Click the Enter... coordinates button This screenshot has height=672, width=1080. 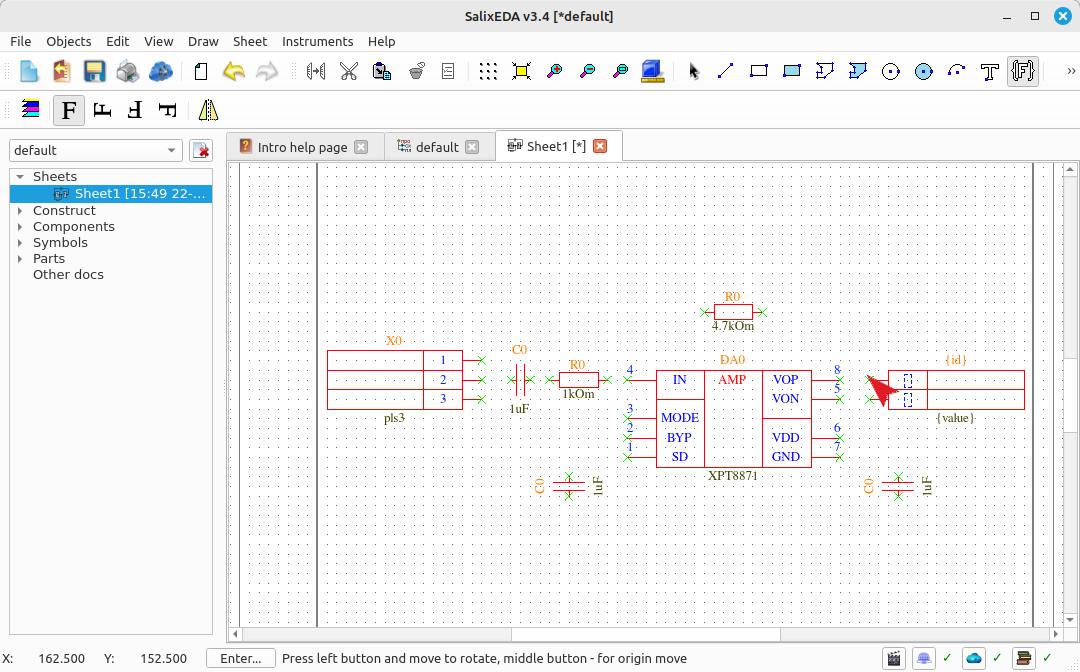coord(240,658)
